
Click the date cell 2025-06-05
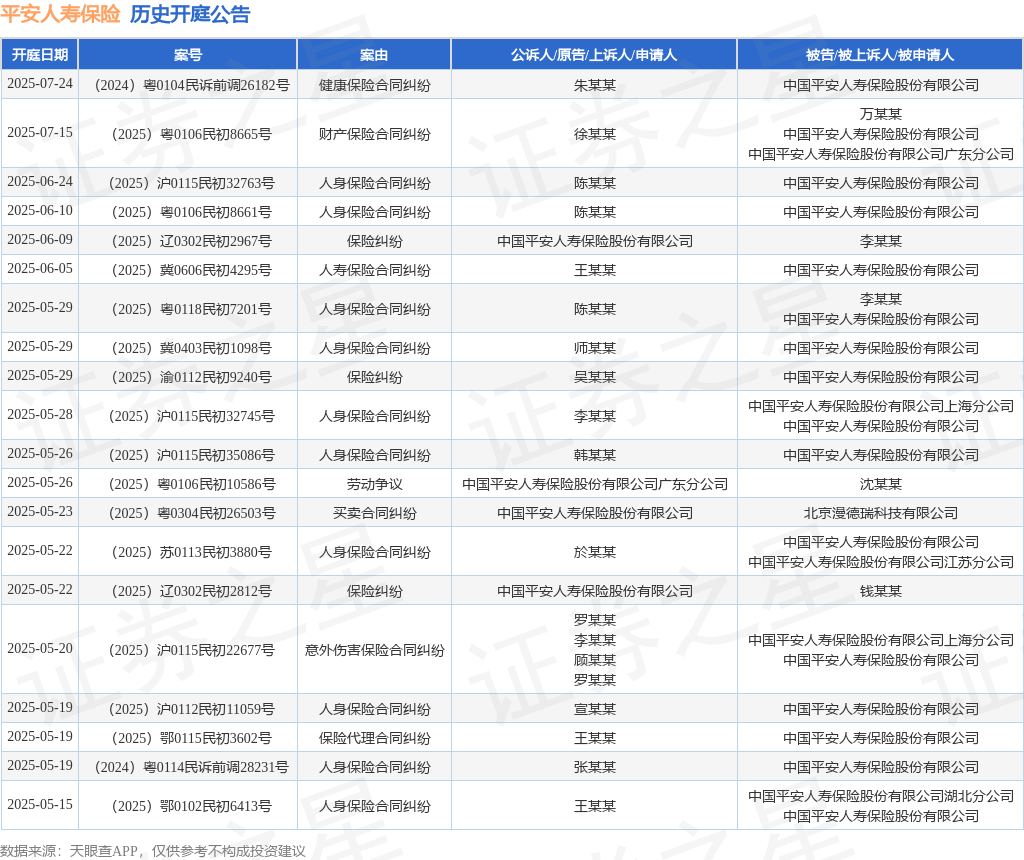pyautogui.click(x=40, y=269)
